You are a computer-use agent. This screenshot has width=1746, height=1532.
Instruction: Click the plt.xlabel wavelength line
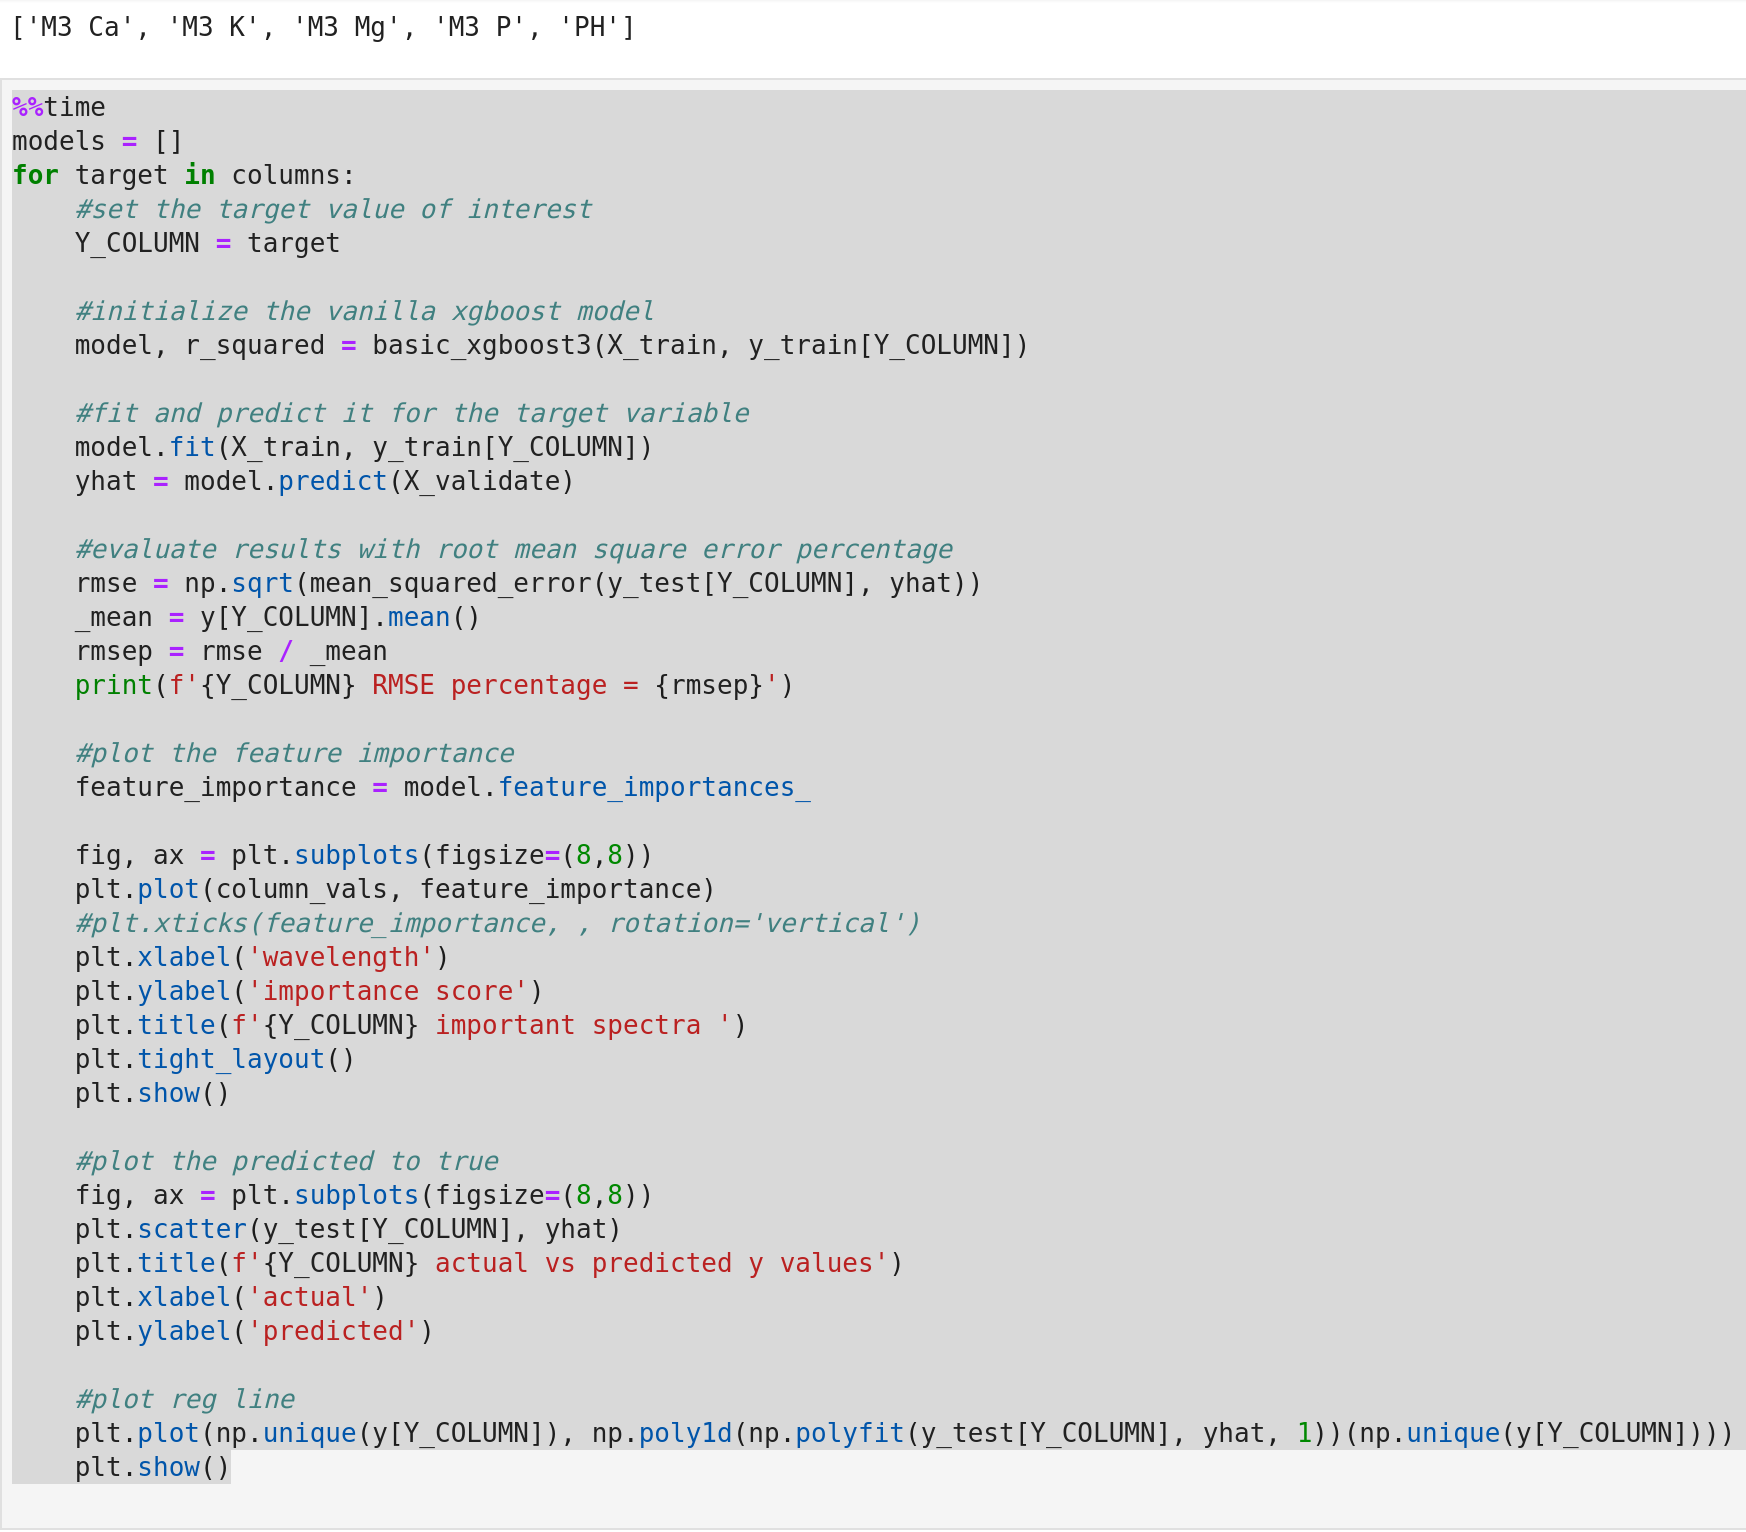(x=260, y=956)
